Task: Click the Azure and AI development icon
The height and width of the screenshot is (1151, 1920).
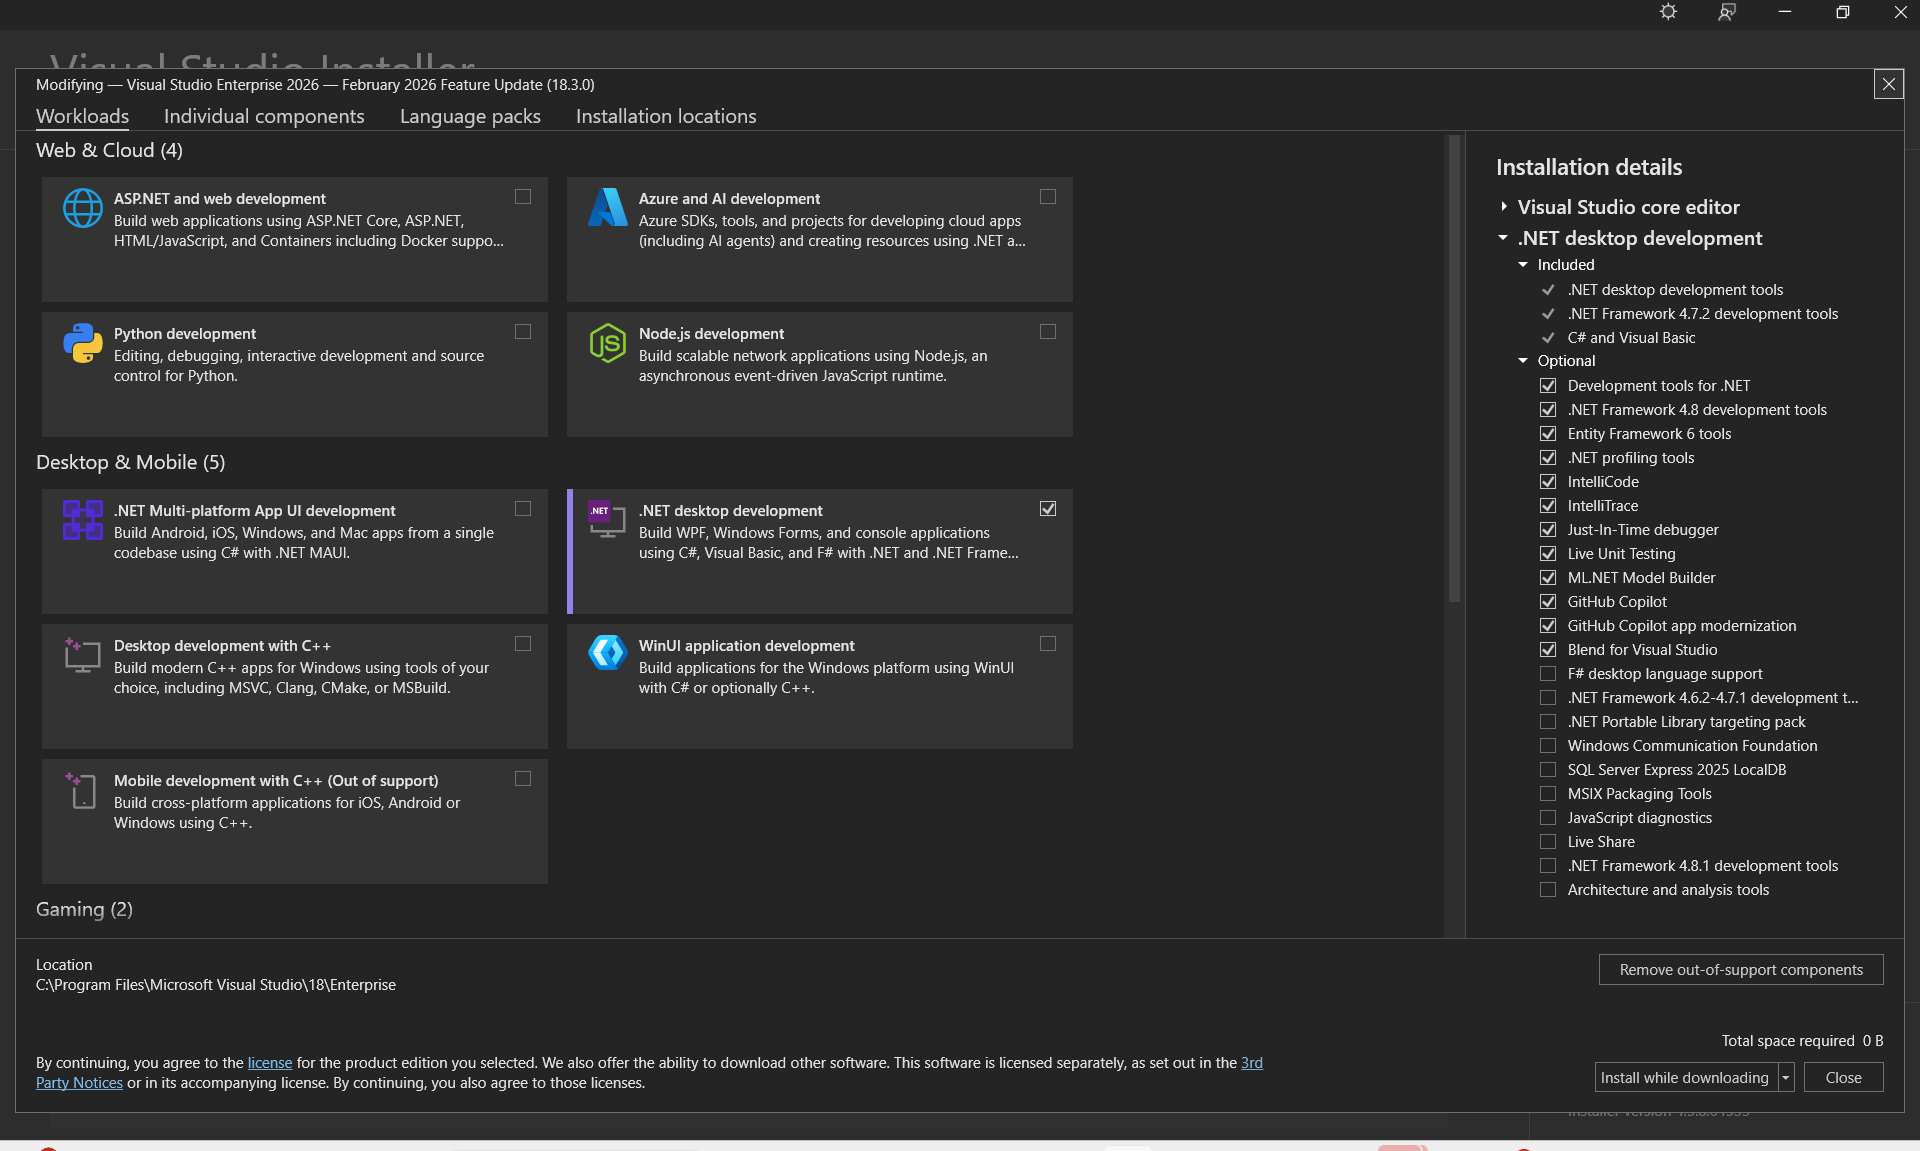Action: pos(607,208)
